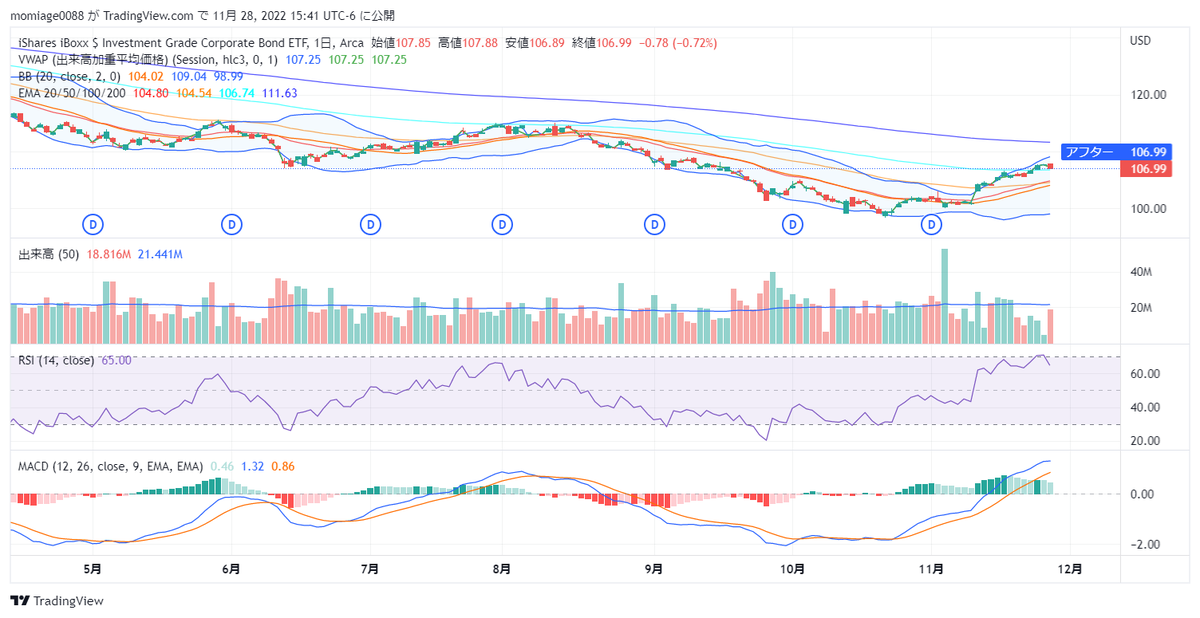Click the USD currency label on the price axis
The image size is (1200, 618).
point(1140,41)
